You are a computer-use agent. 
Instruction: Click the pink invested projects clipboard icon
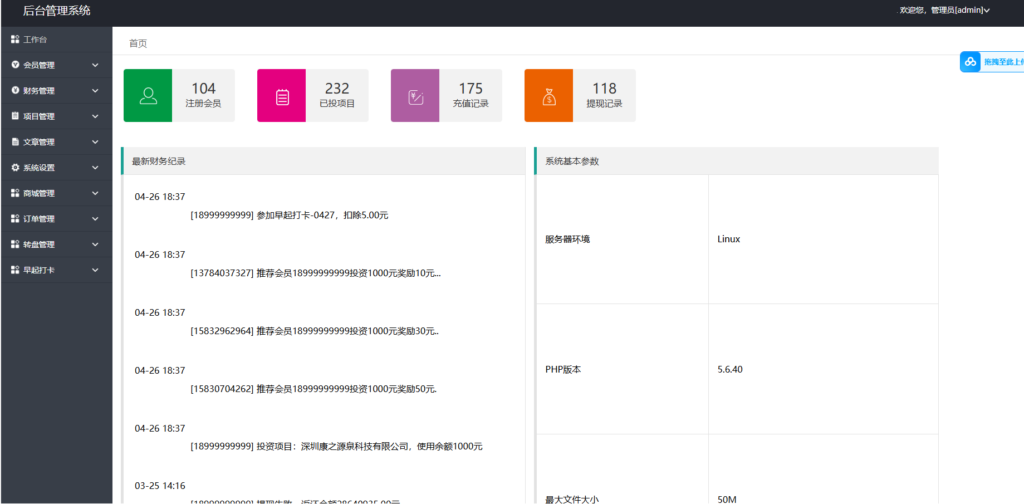click(x=282, y=96)
